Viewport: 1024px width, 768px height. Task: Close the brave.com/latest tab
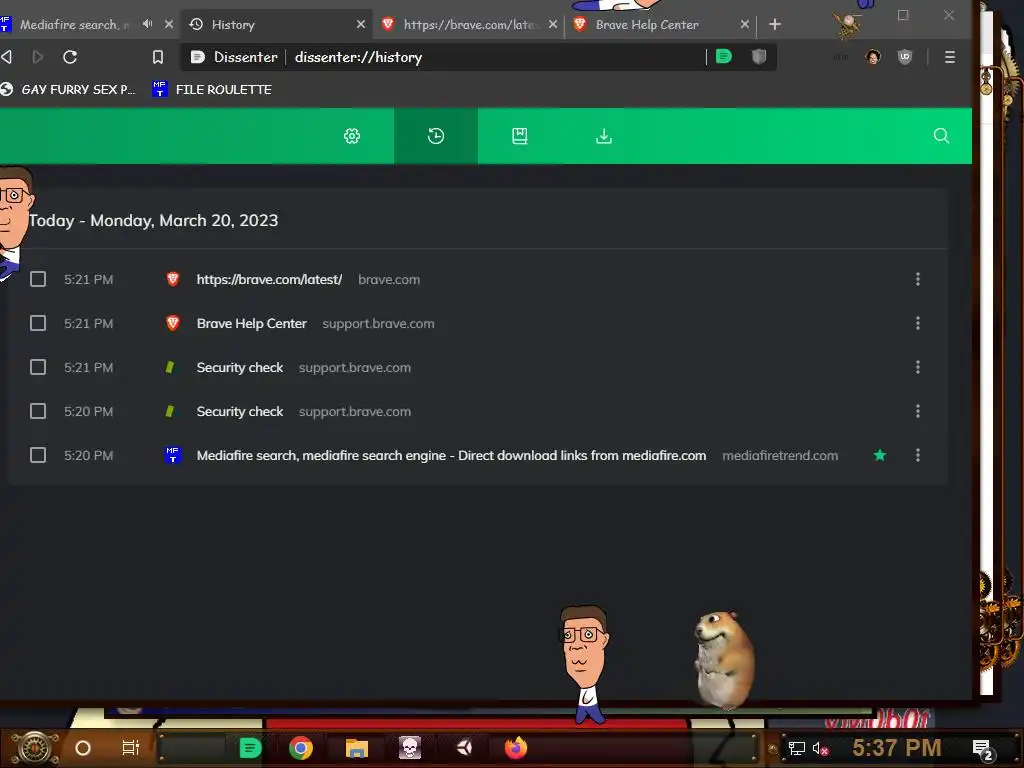pos(552,24)
